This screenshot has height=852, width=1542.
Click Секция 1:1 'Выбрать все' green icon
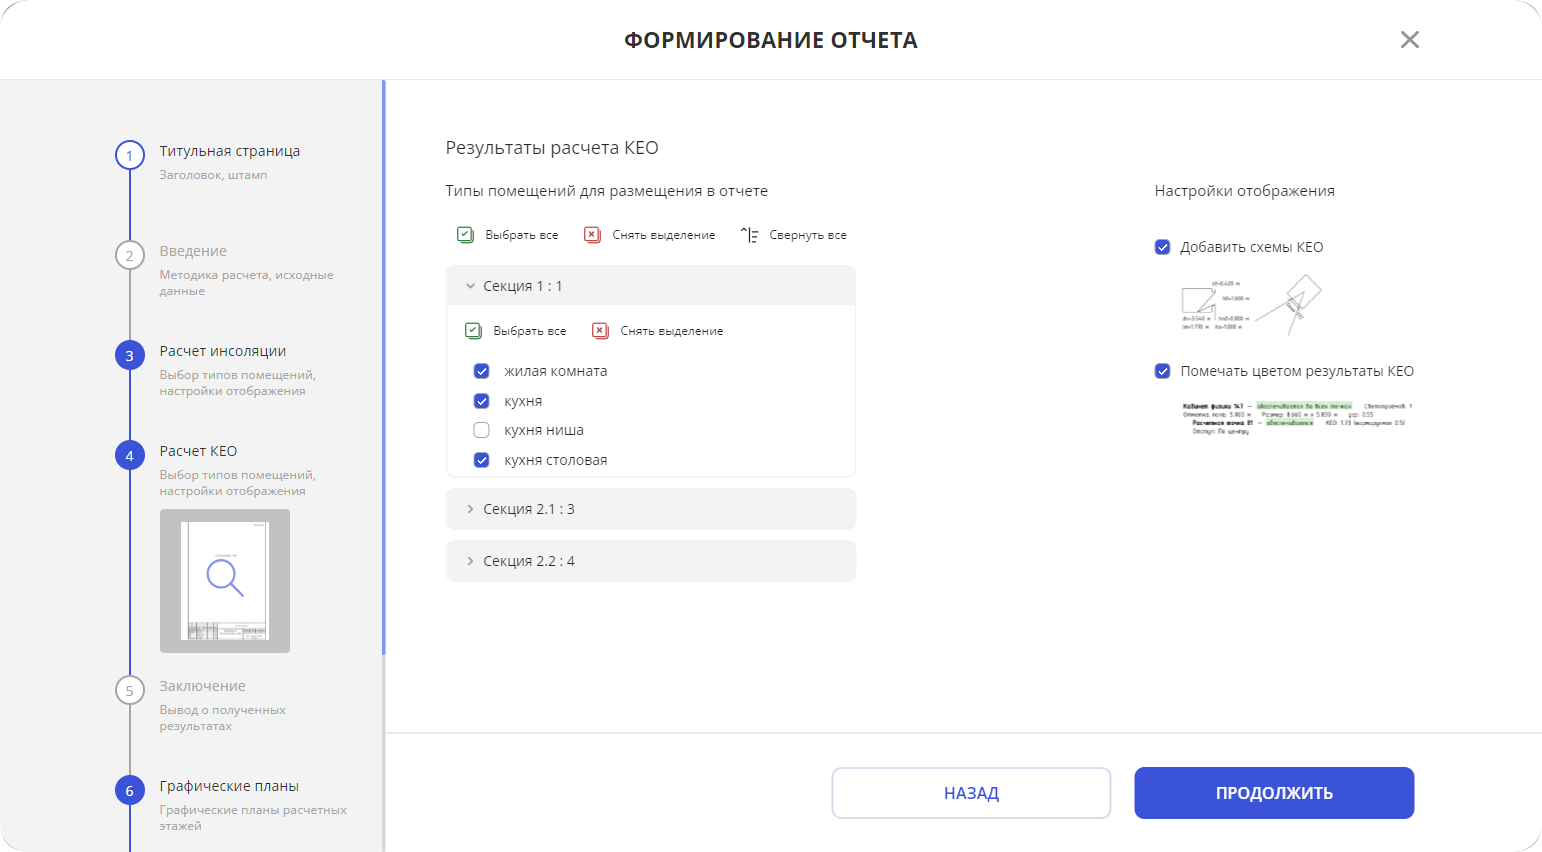click(473, 331)
